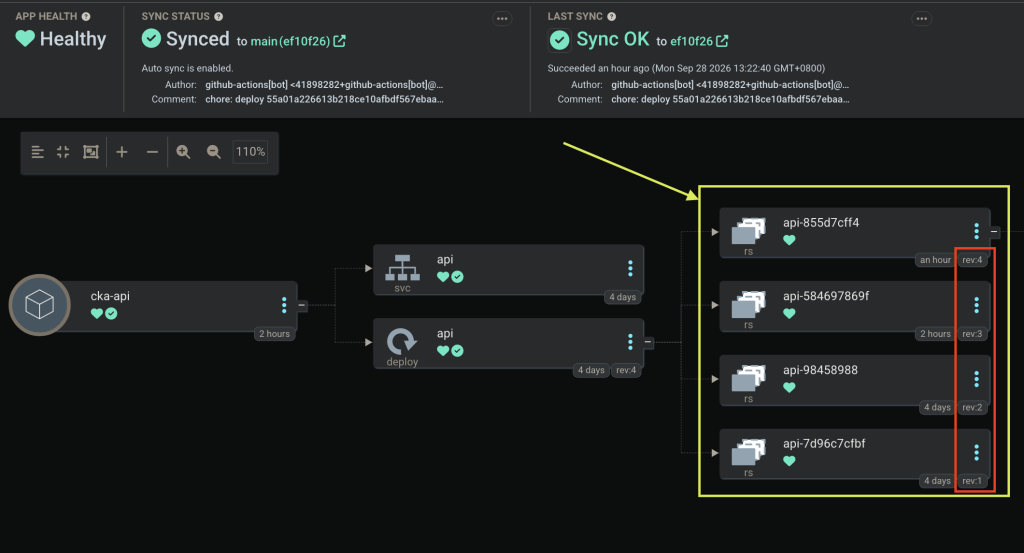Viewport: 1024px width, 553px height.
Task: Select the api-855d7cff4 replica set icon
Action: coord(748,232)
